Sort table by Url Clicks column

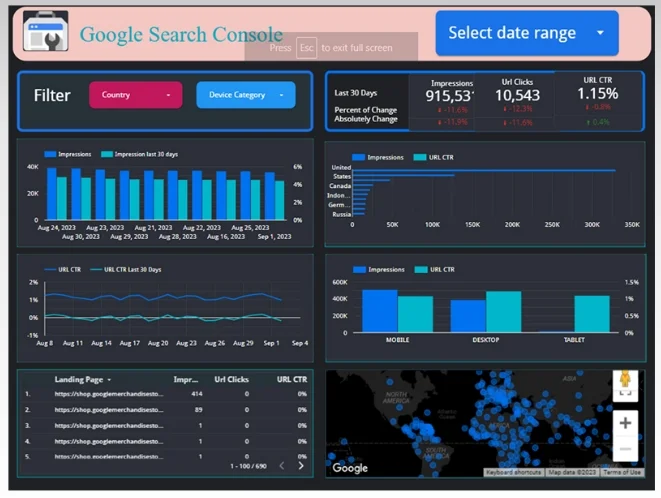(231, 380)
